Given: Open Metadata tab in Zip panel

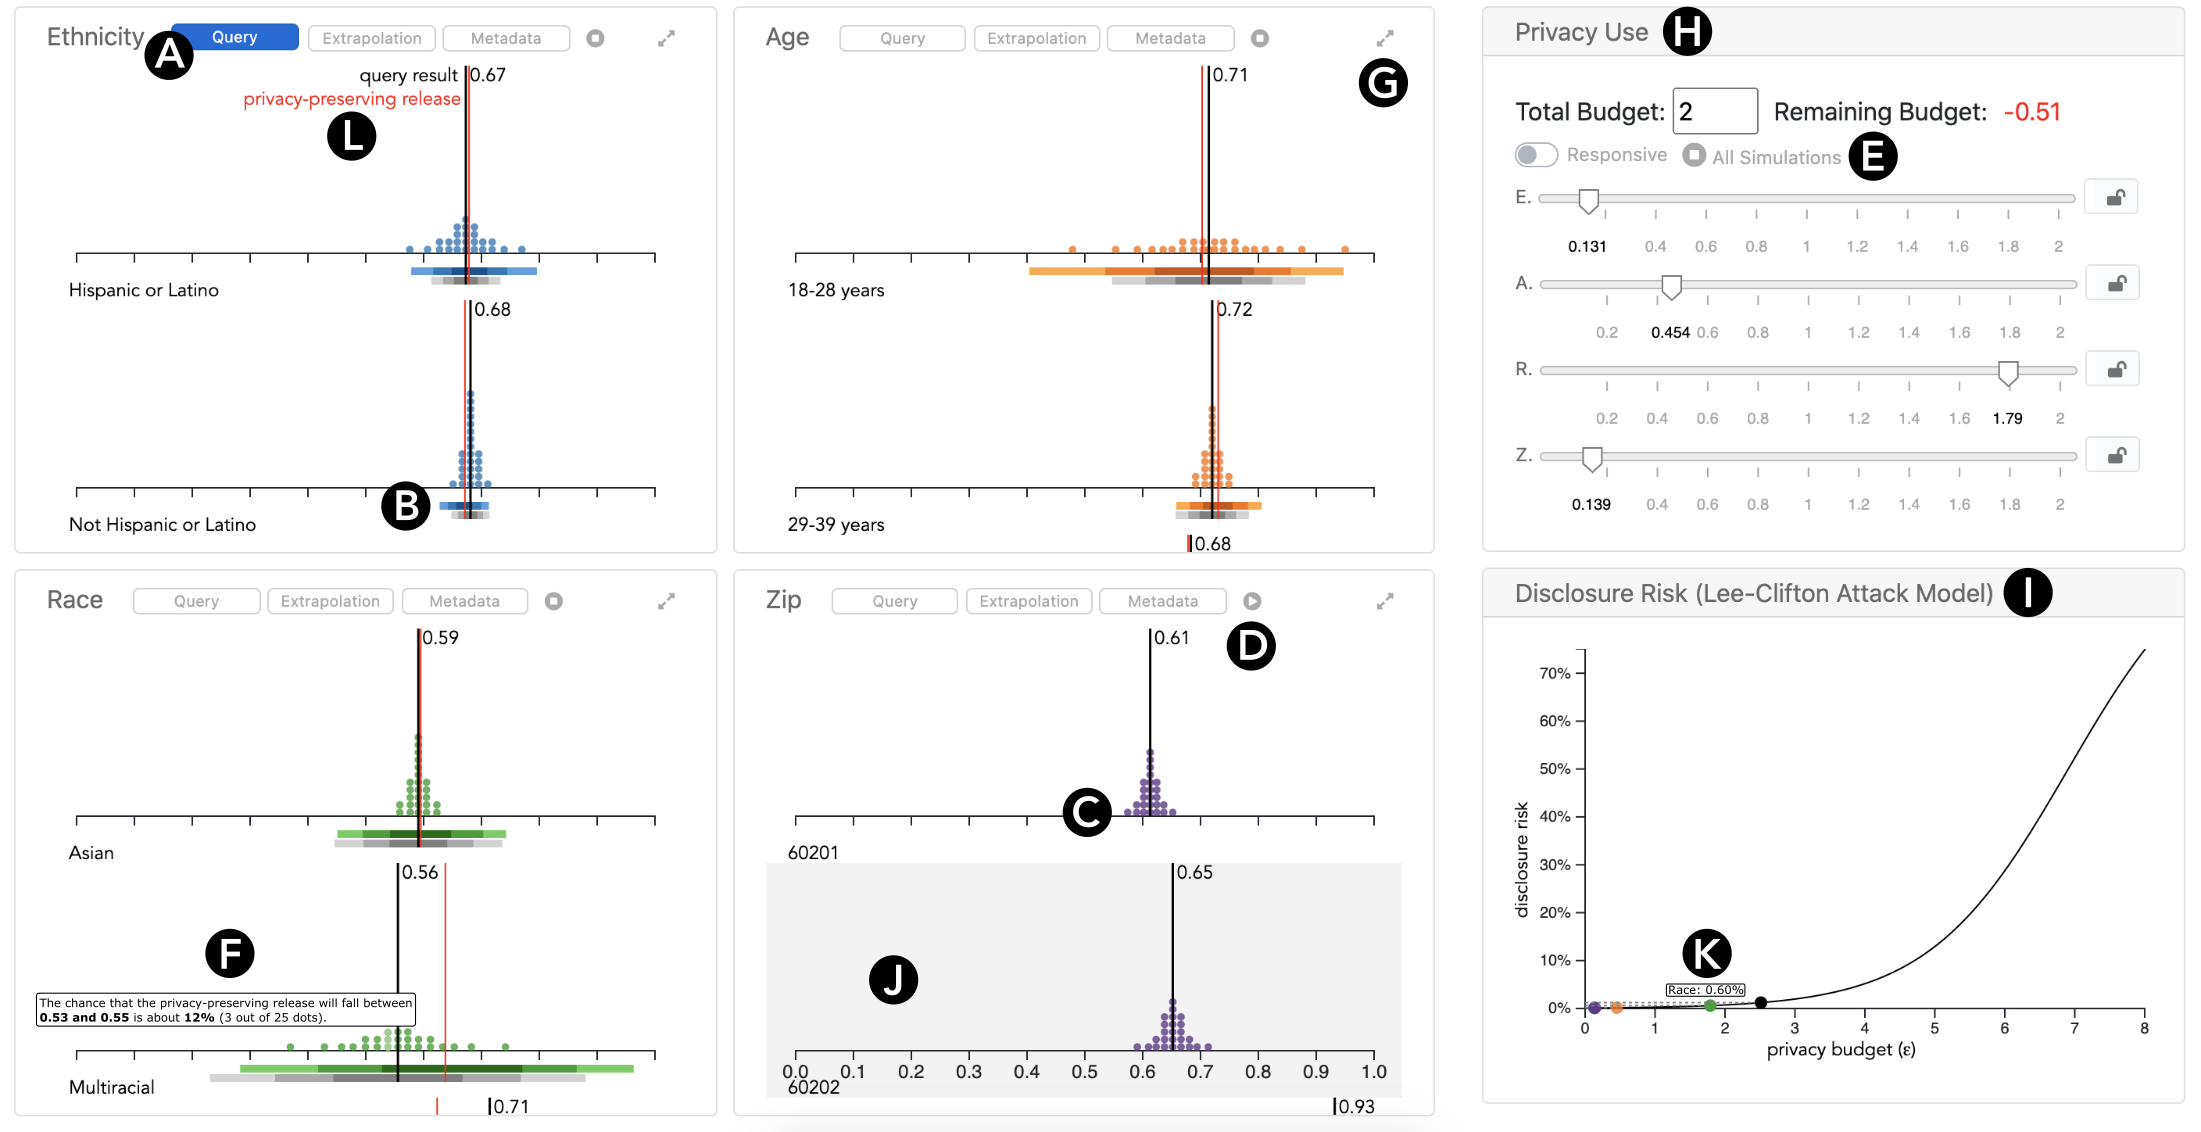Looking at the screenshot, I should coord(1163,601).
